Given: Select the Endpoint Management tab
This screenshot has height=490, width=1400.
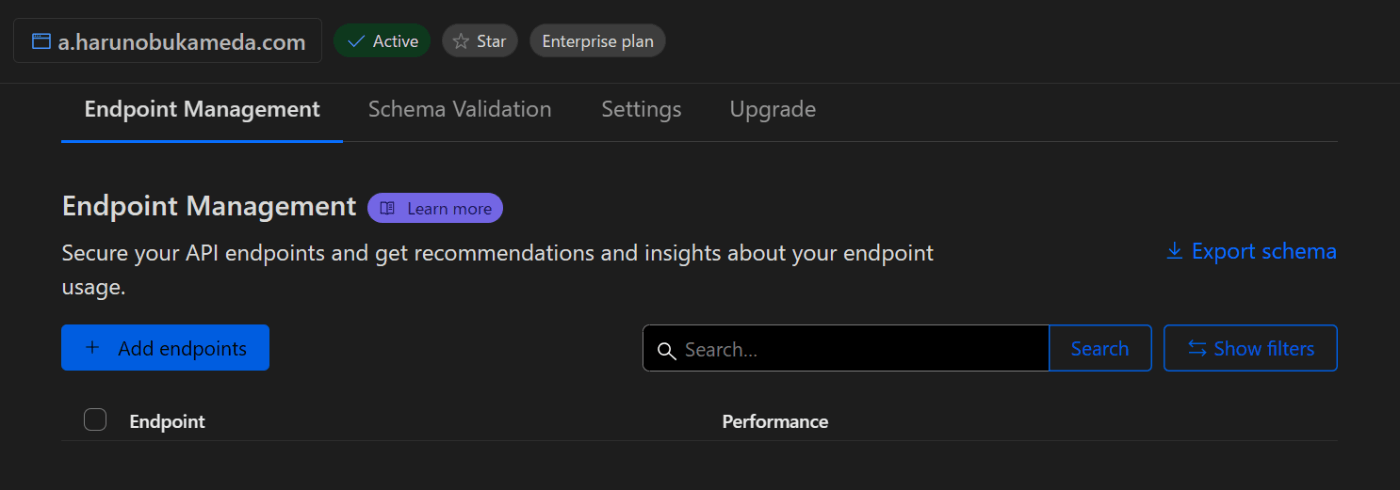Looking at the screenshot, I should (x=202, y=109).
